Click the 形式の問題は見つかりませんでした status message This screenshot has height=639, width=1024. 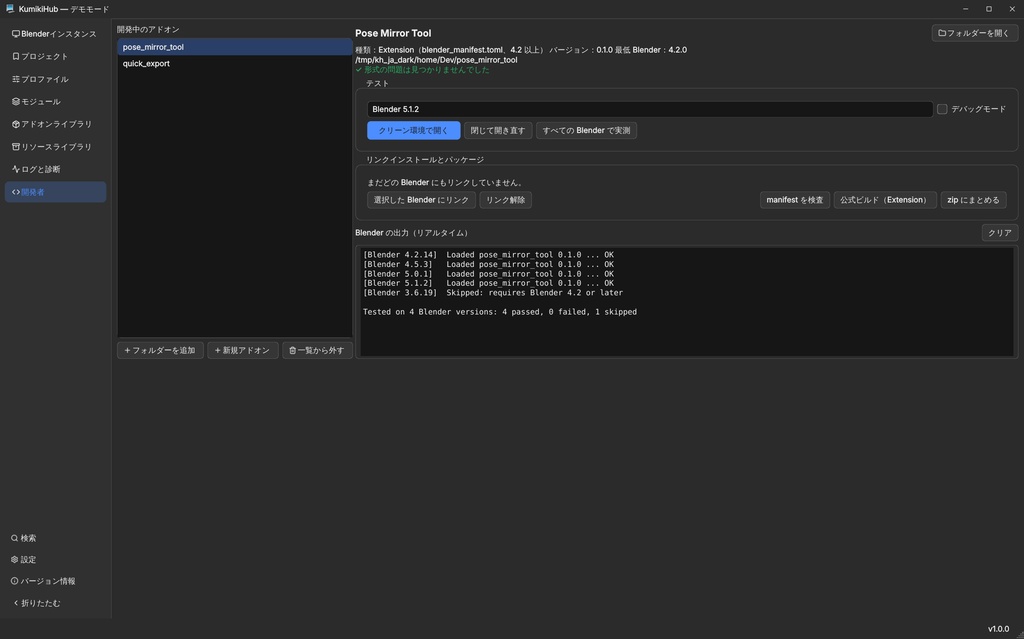(x=423, y=70)
